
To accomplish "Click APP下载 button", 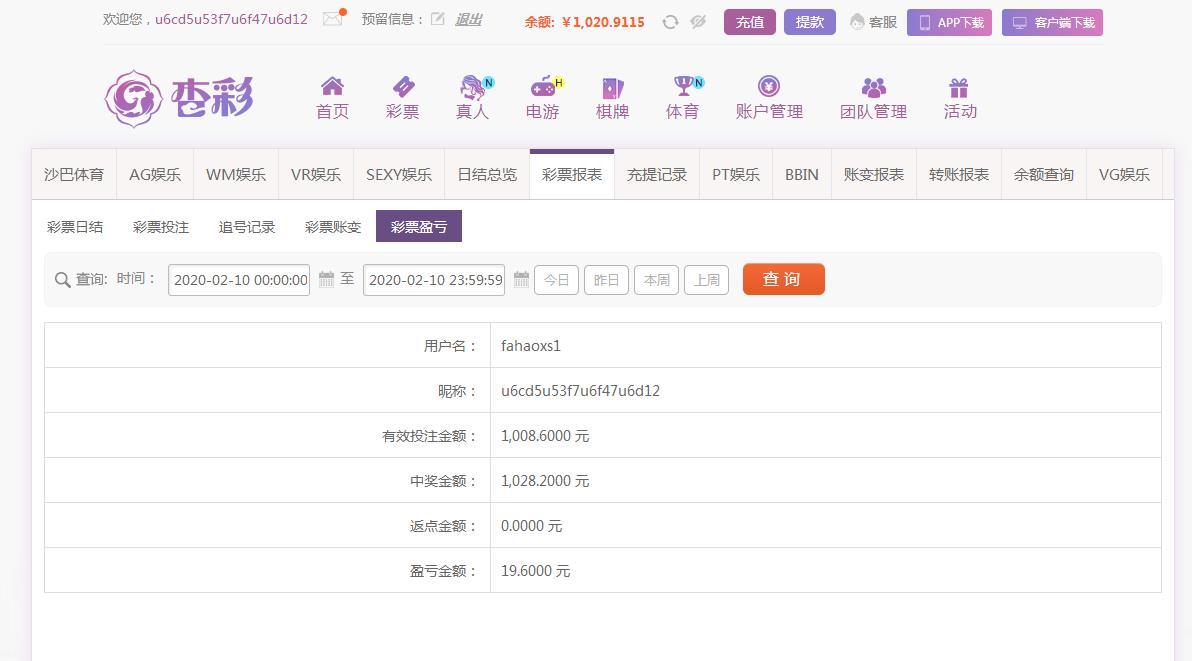I will (x=949, y=22).
